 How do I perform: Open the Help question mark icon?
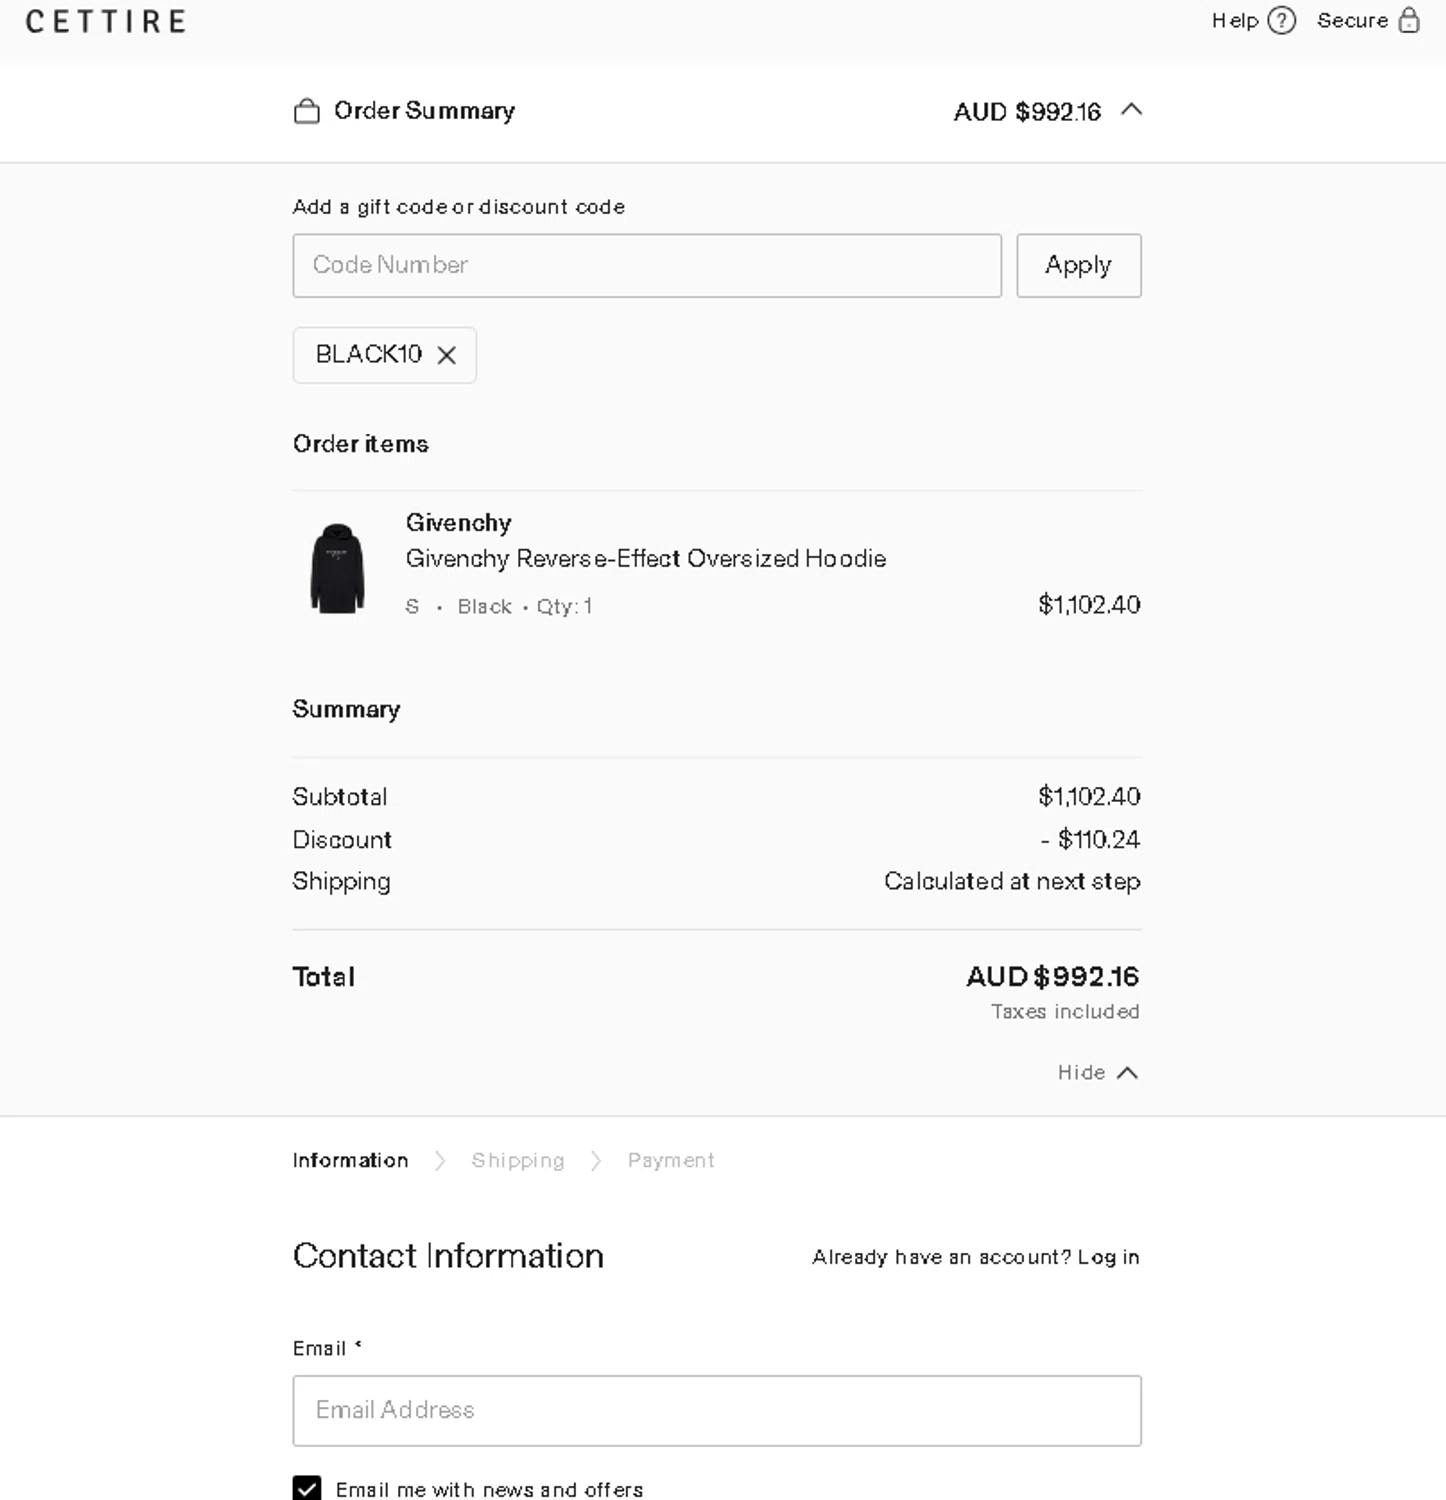1281,21
